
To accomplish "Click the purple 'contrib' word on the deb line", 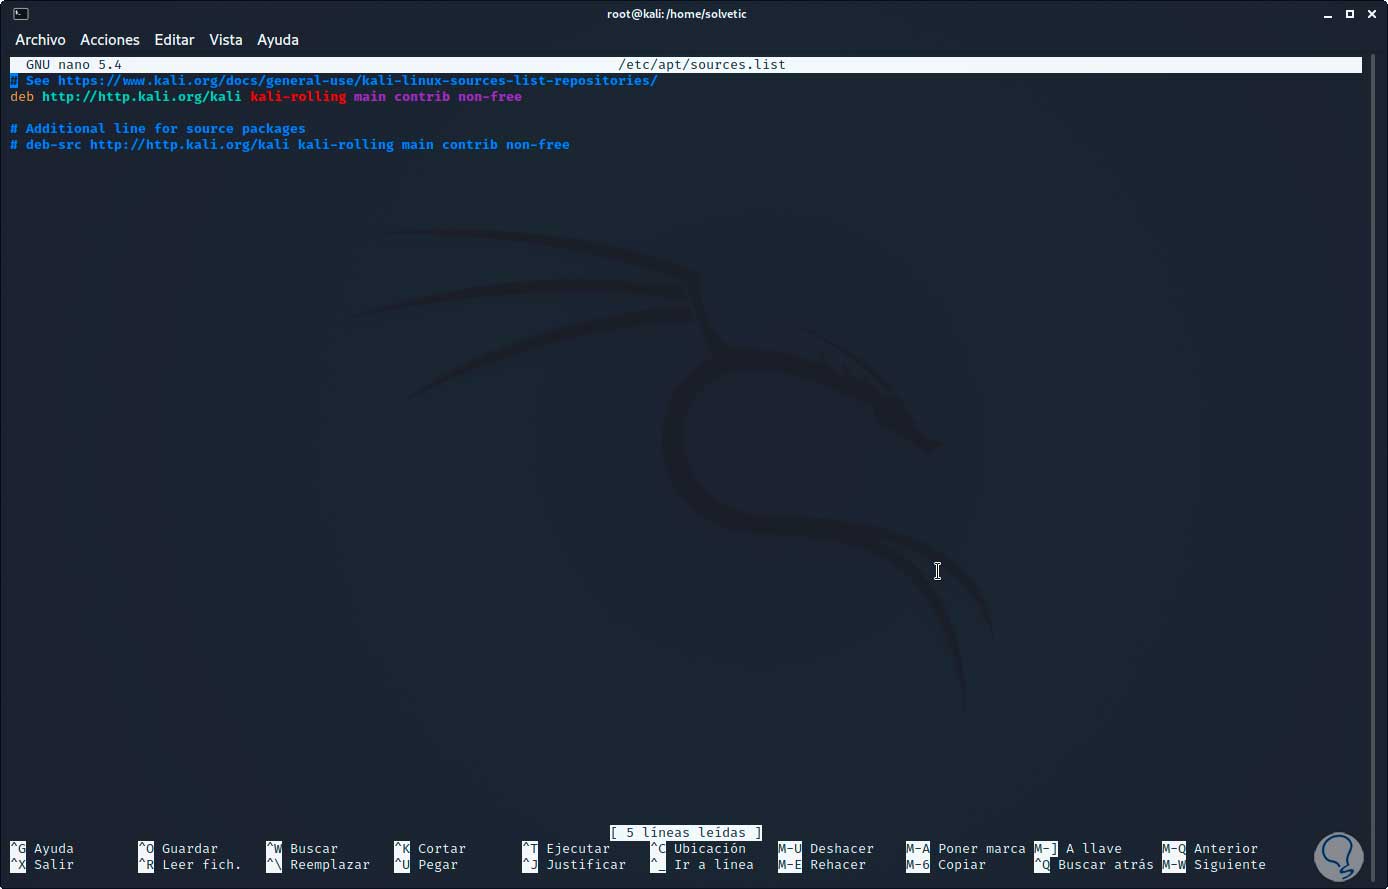I will click(422, 97).
